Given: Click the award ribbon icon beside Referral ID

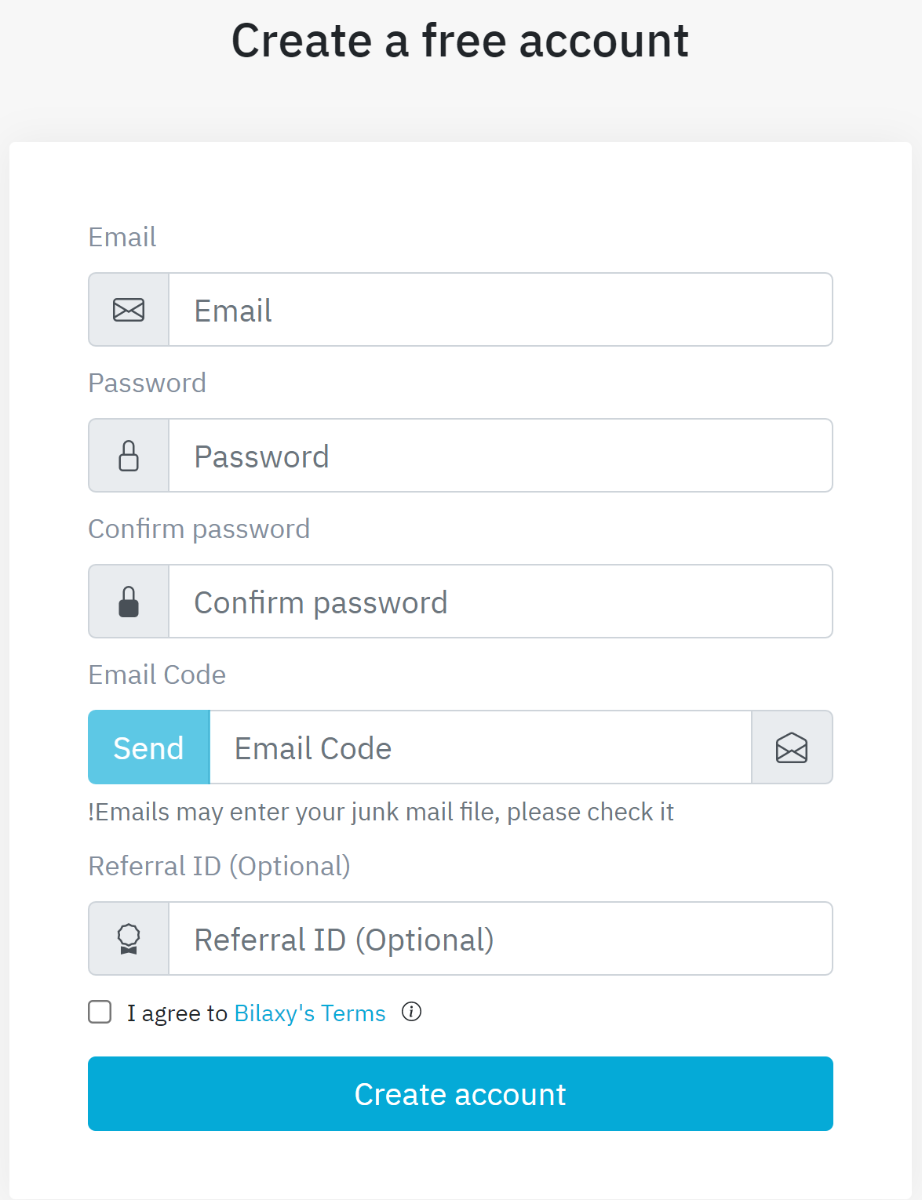Looking at the screenshot, I should coord(128,939).
